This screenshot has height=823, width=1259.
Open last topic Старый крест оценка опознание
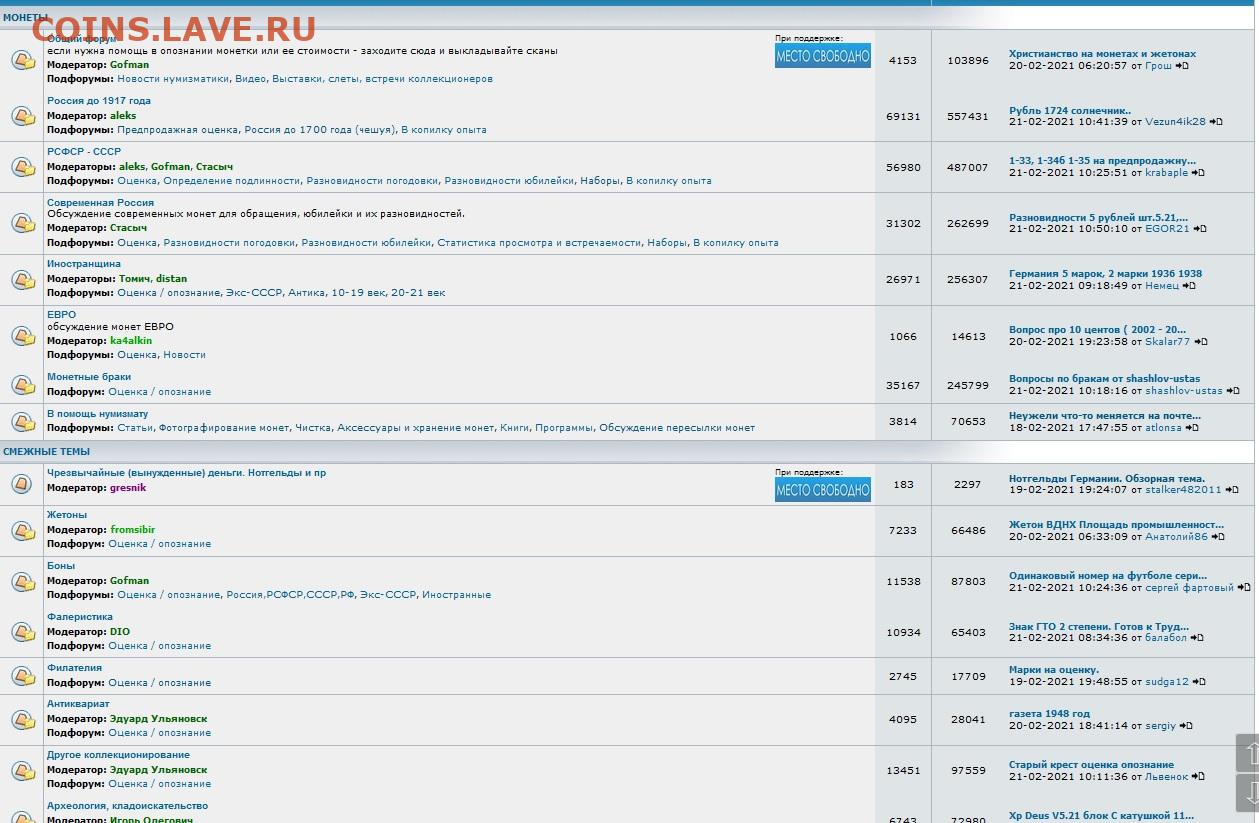point(1091,765)
